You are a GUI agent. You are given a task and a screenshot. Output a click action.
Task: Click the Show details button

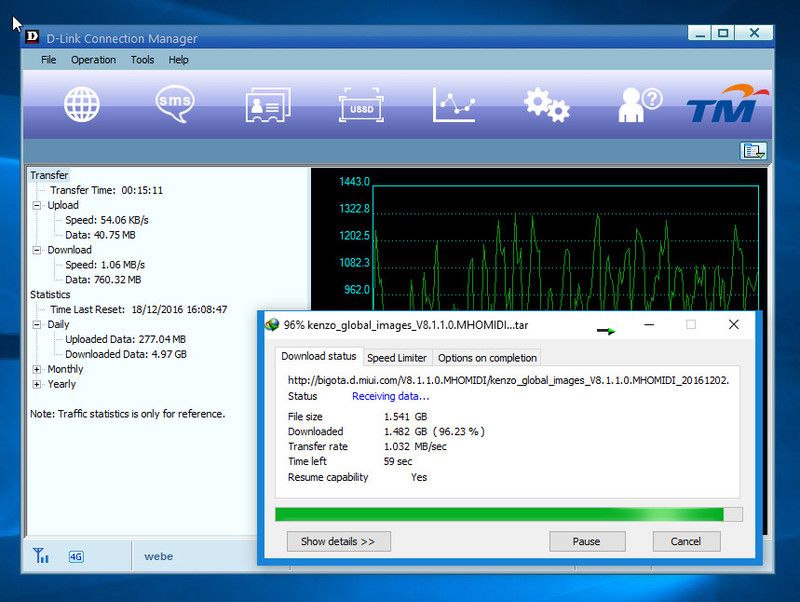click(338, 541)
